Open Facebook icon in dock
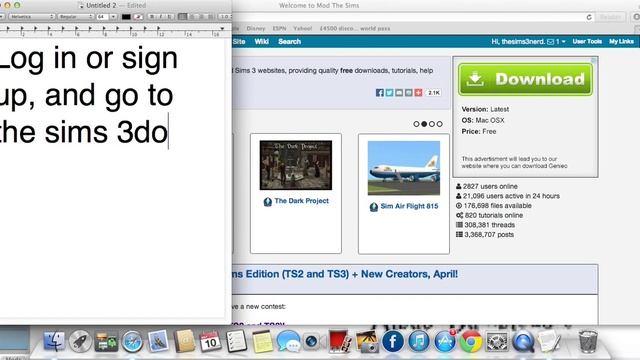Viewport: 640px width, 360px height. tap(393, 341)
